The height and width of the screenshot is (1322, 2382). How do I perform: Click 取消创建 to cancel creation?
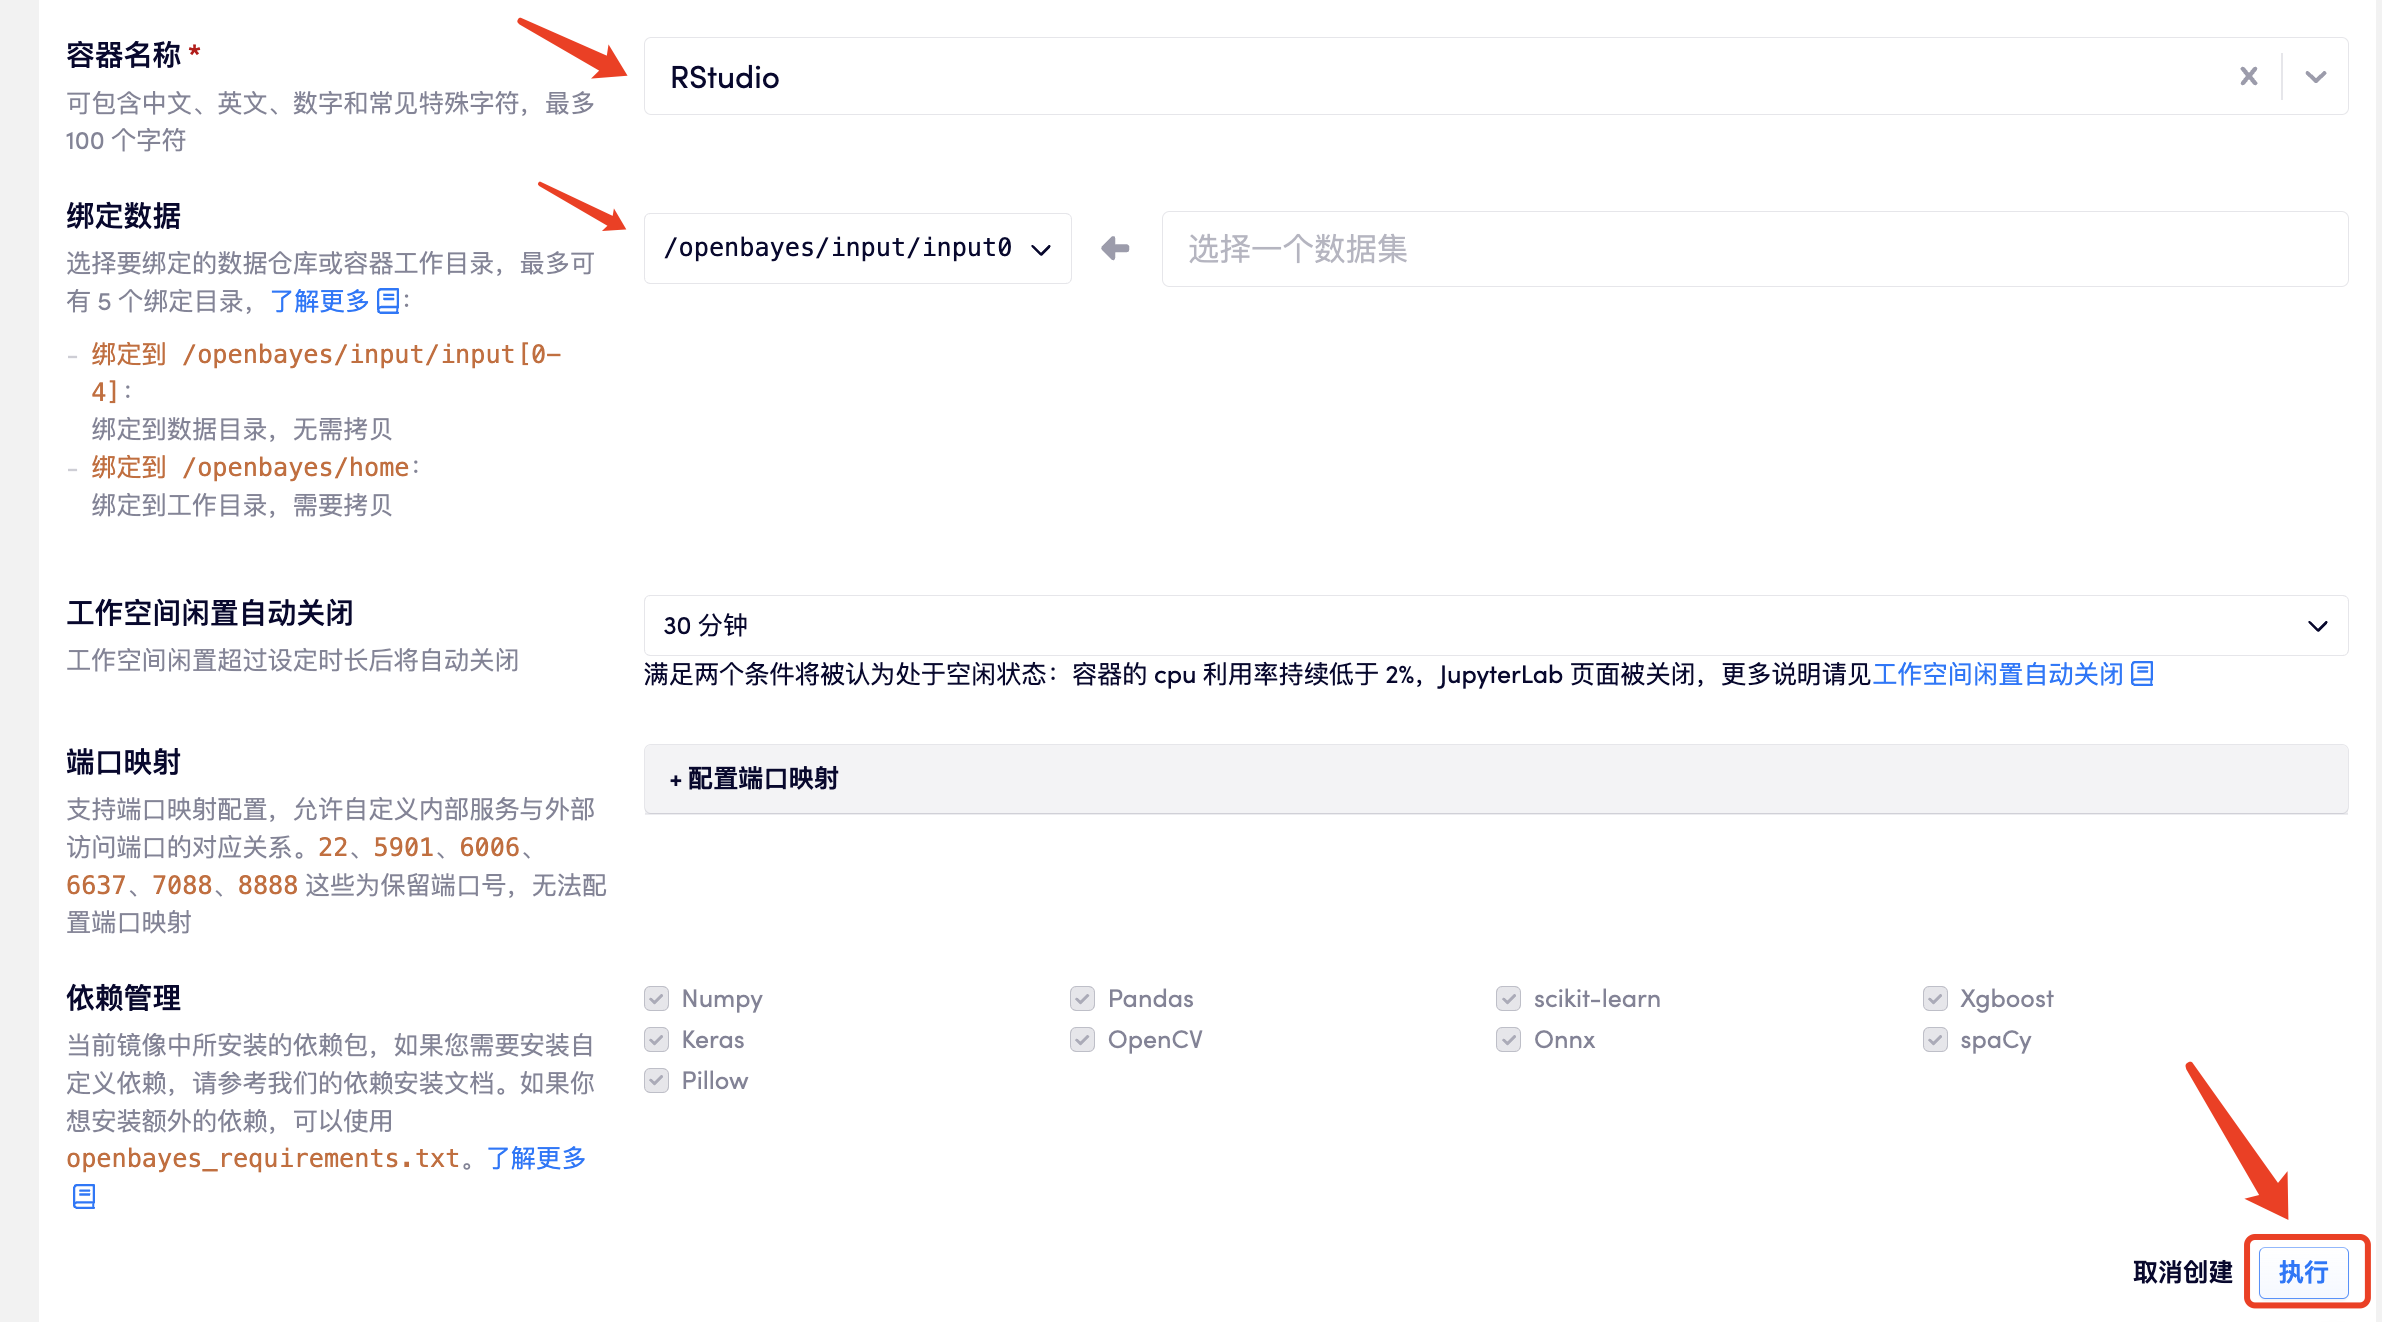tap(2182, 1272)
